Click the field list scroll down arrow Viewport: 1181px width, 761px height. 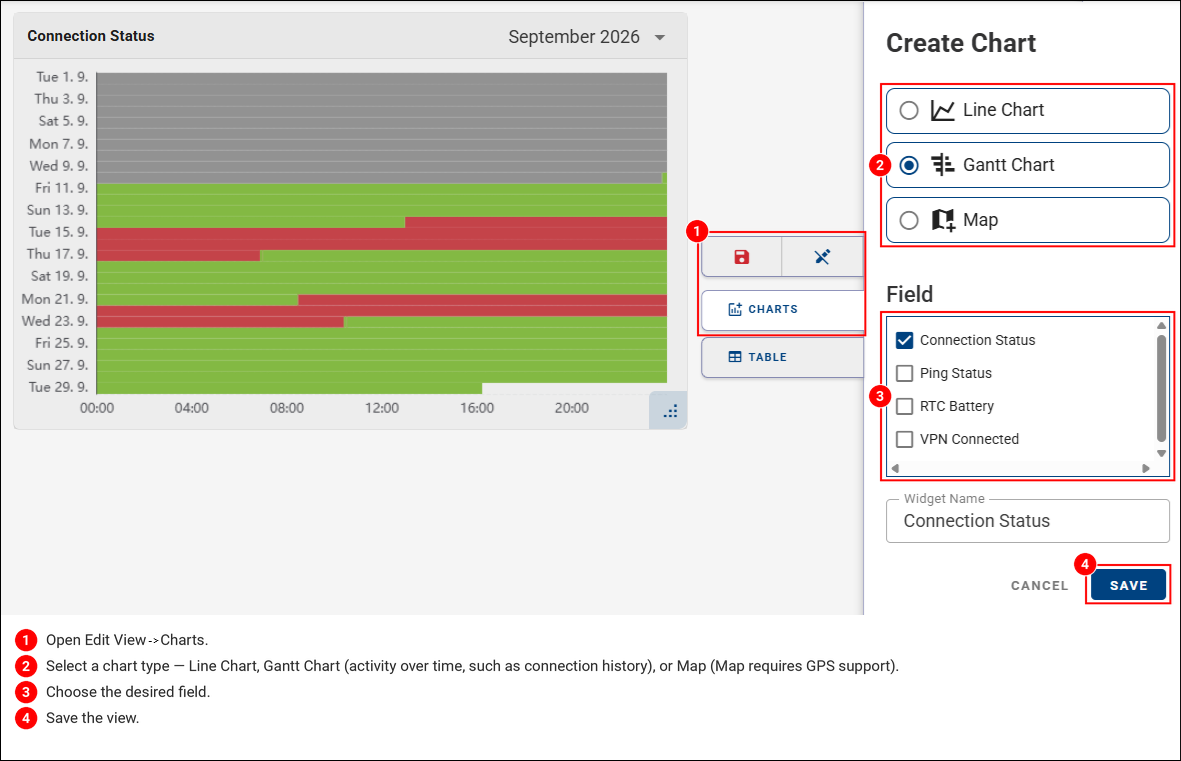click(1161, 454)
